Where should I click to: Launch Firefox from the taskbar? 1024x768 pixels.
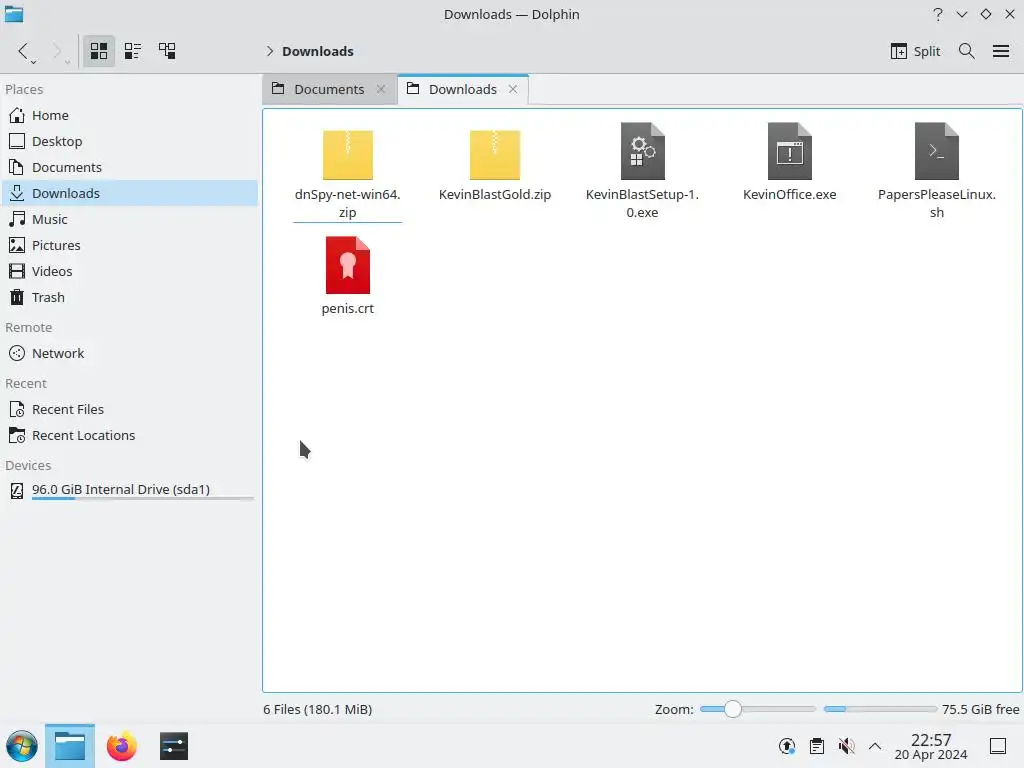point(121,746)
